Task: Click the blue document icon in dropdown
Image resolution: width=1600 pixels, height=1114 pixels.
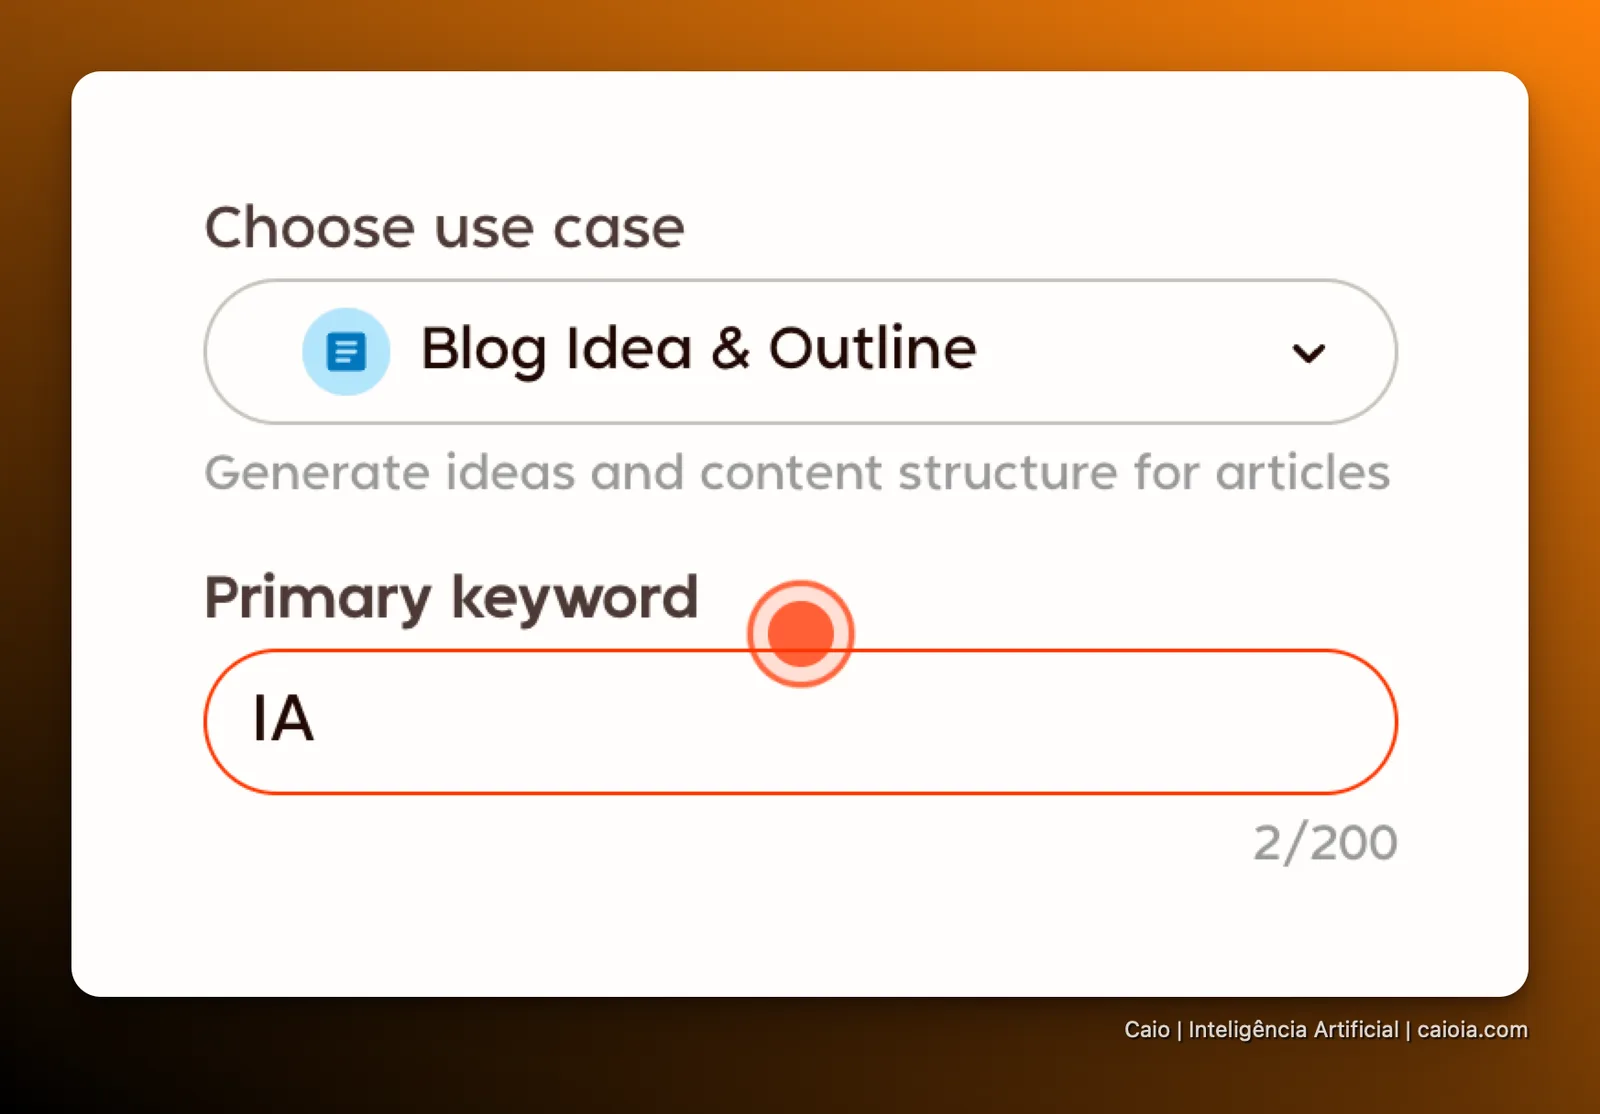Action: [346, 352]
